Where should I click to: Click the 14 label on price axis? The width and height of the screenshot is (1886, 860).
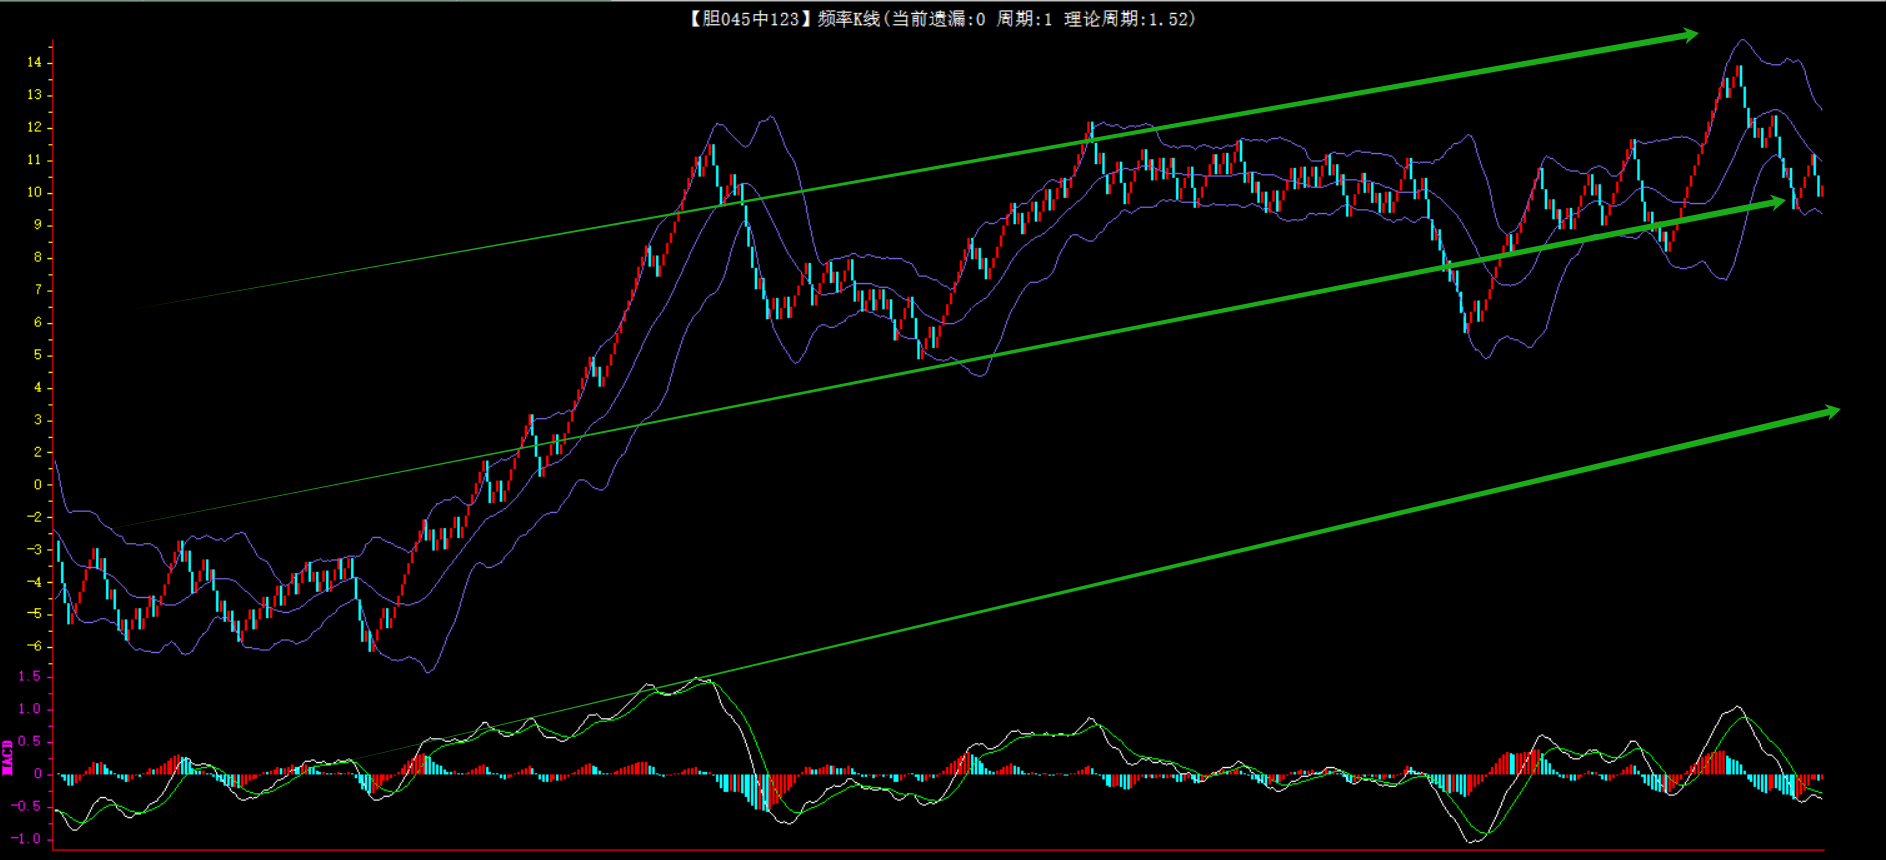pos(35,62)
